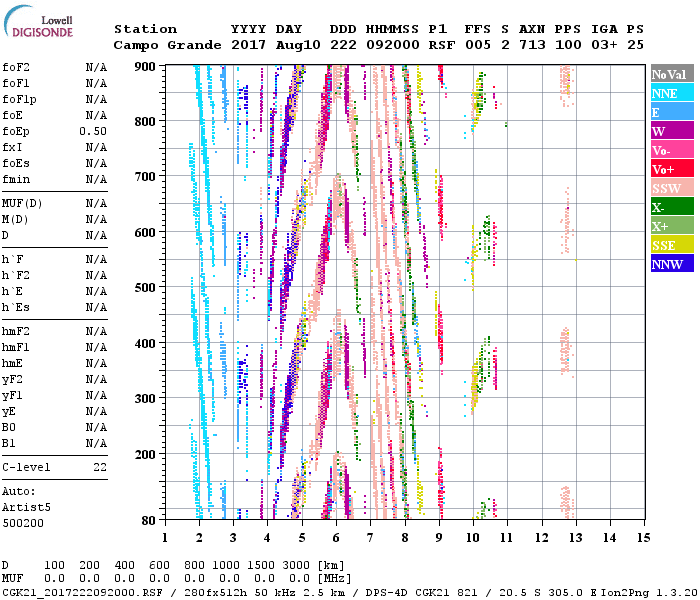Choose the dark green X- legend entry
Viewport: 700px width, 600px height.
(671, 207)
